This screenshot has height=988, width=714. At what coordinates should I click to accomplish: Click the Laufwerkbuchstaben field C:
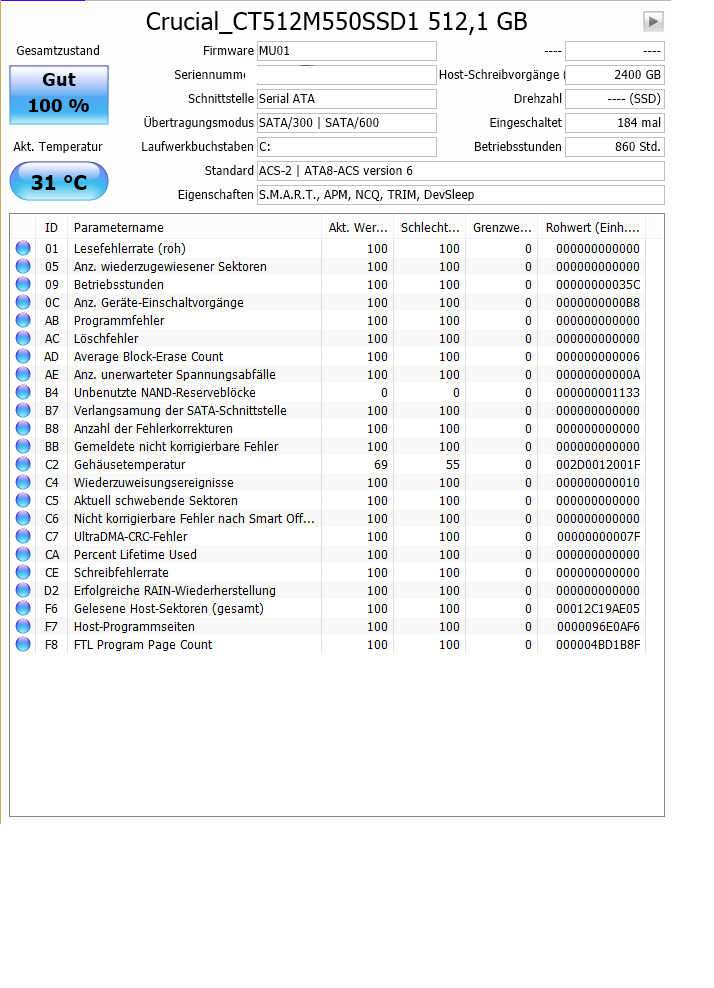pyautogui.click(x=347, y=147)
